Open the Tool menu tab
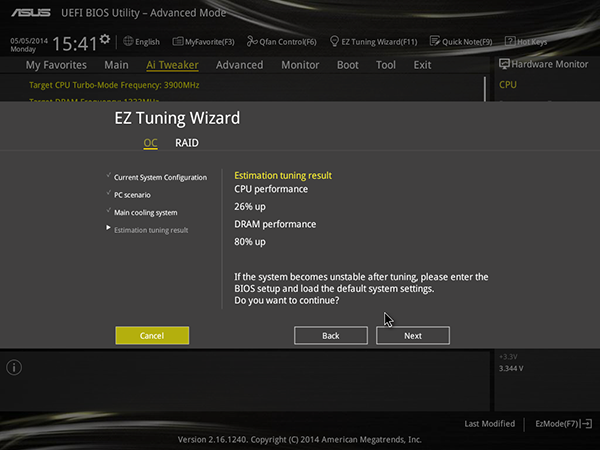Image resolution: width=600 pixels, height=450 pixels. (x=386, y=65)
